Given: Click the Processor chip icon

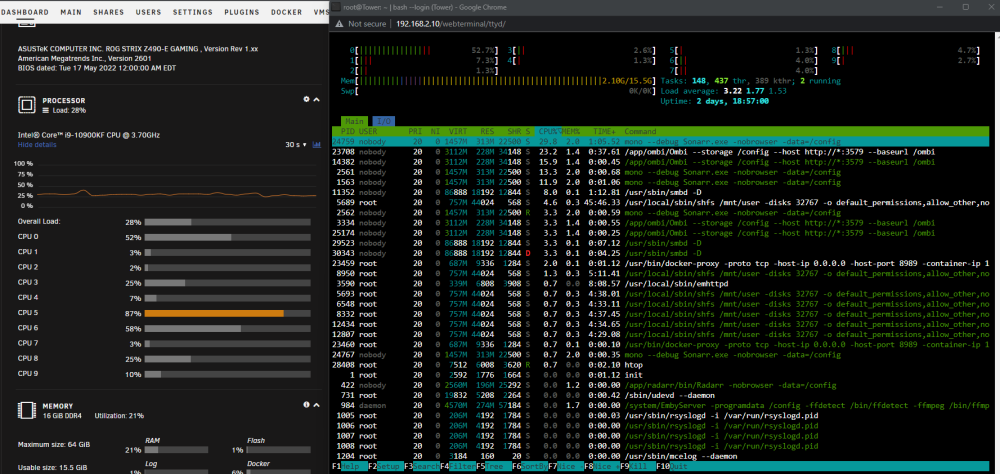Looking at the screenshot, I should click(x=26, y=105).
